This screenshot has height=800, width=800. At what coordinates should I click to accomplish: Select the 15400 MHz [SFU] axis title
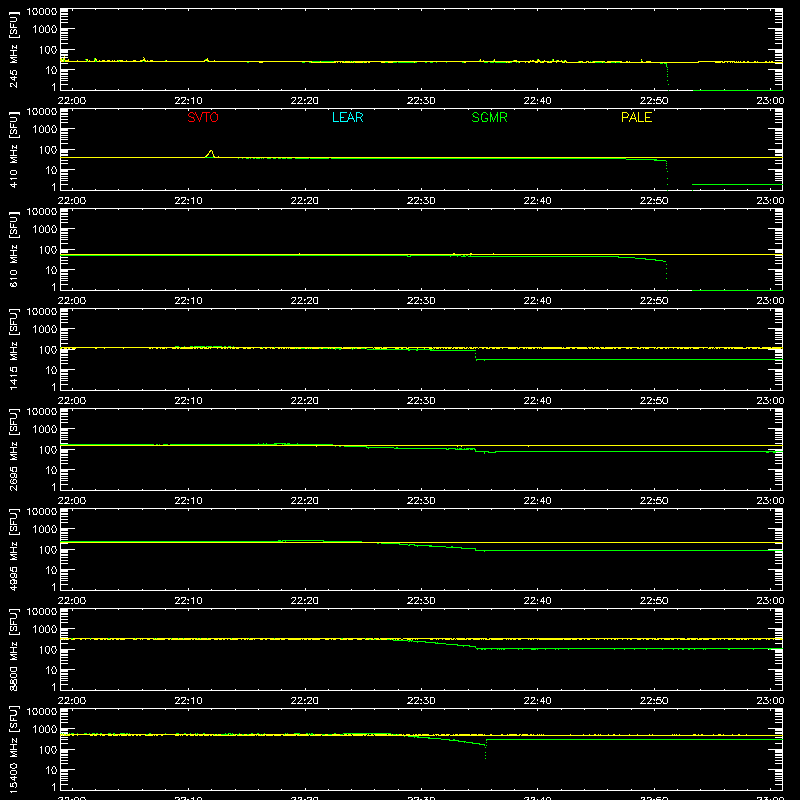[x=13, y=749]
